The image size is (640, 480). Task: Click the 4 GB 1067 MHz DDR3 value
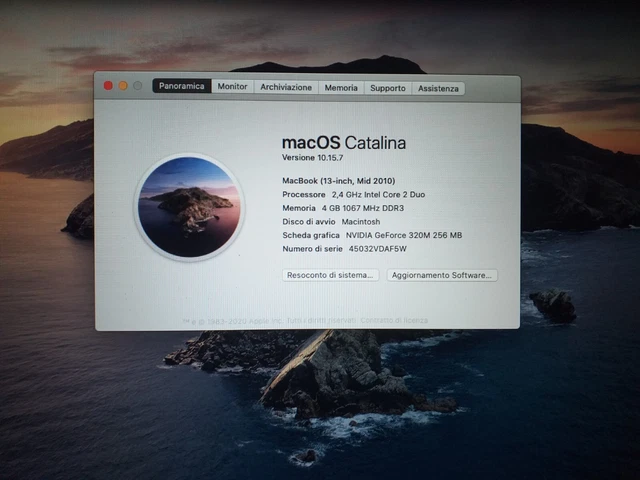pos(363,208)
